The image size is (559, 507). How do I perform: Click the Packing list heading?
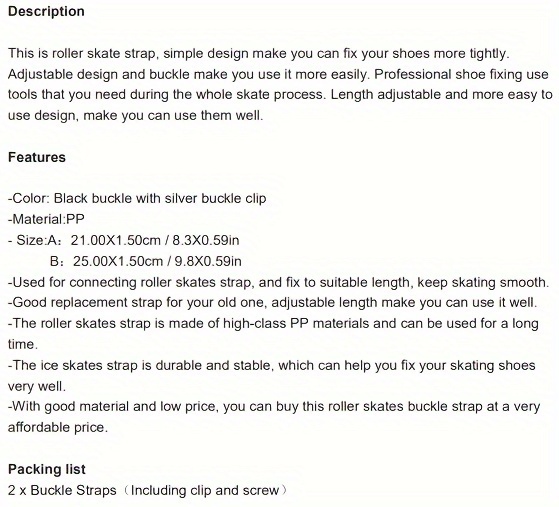click(x=47, y=469)
